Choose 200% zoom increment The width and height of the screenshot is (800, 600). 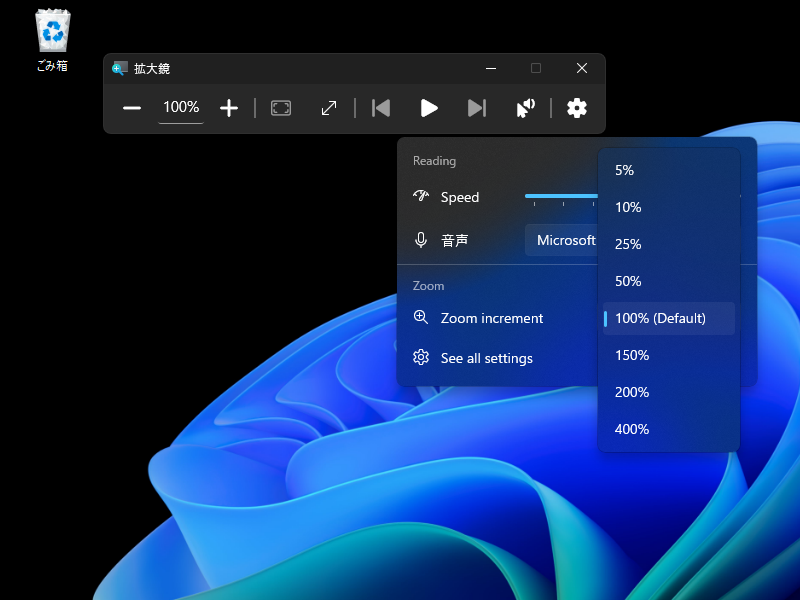tap(668, 392)
